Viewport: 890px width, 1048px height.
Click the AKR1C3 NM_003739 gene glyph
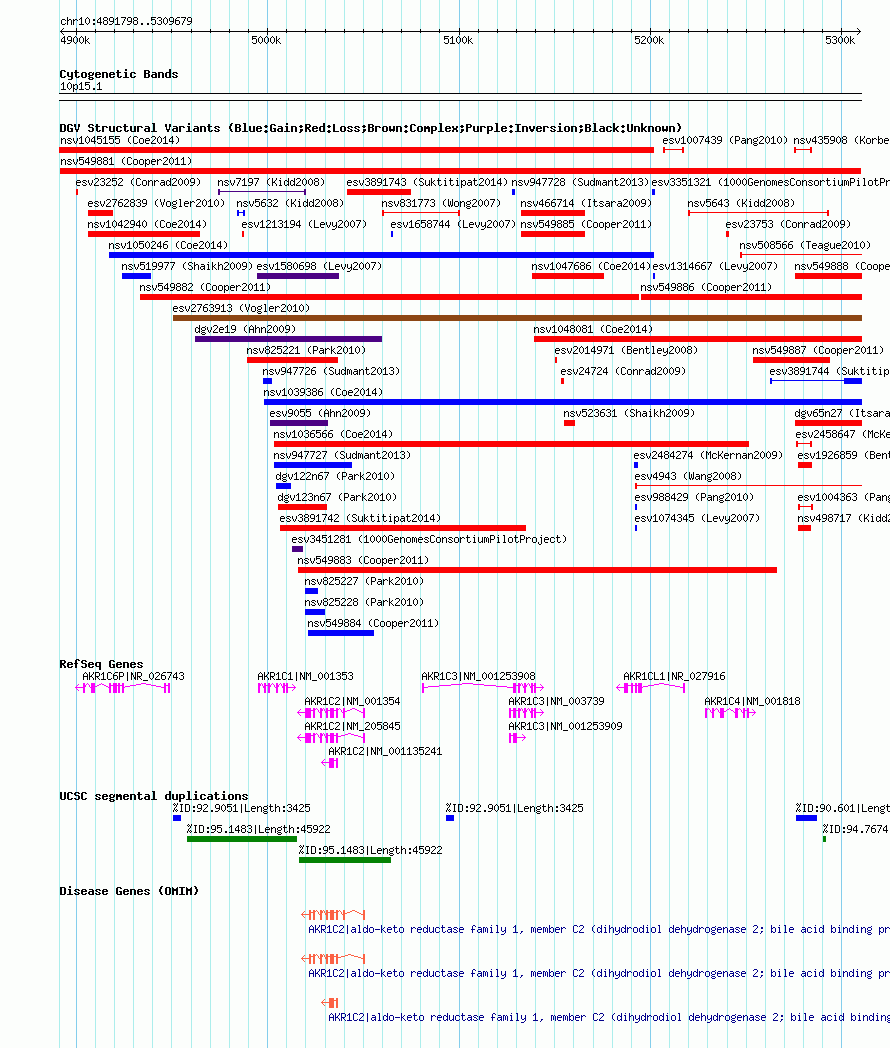pyautogui.click(x=527, y=713)
